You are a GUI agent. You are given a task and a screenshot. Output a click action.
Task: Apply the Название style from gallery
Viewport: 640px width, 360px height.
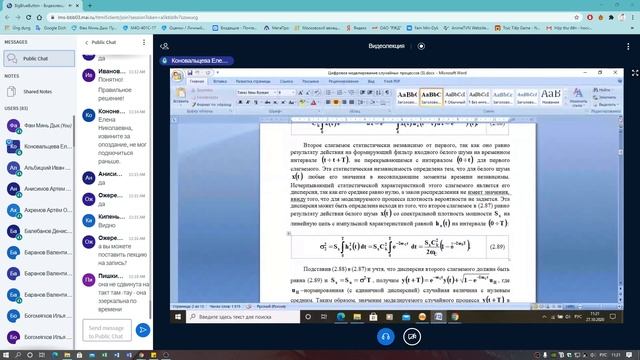[x=550, y=97]
